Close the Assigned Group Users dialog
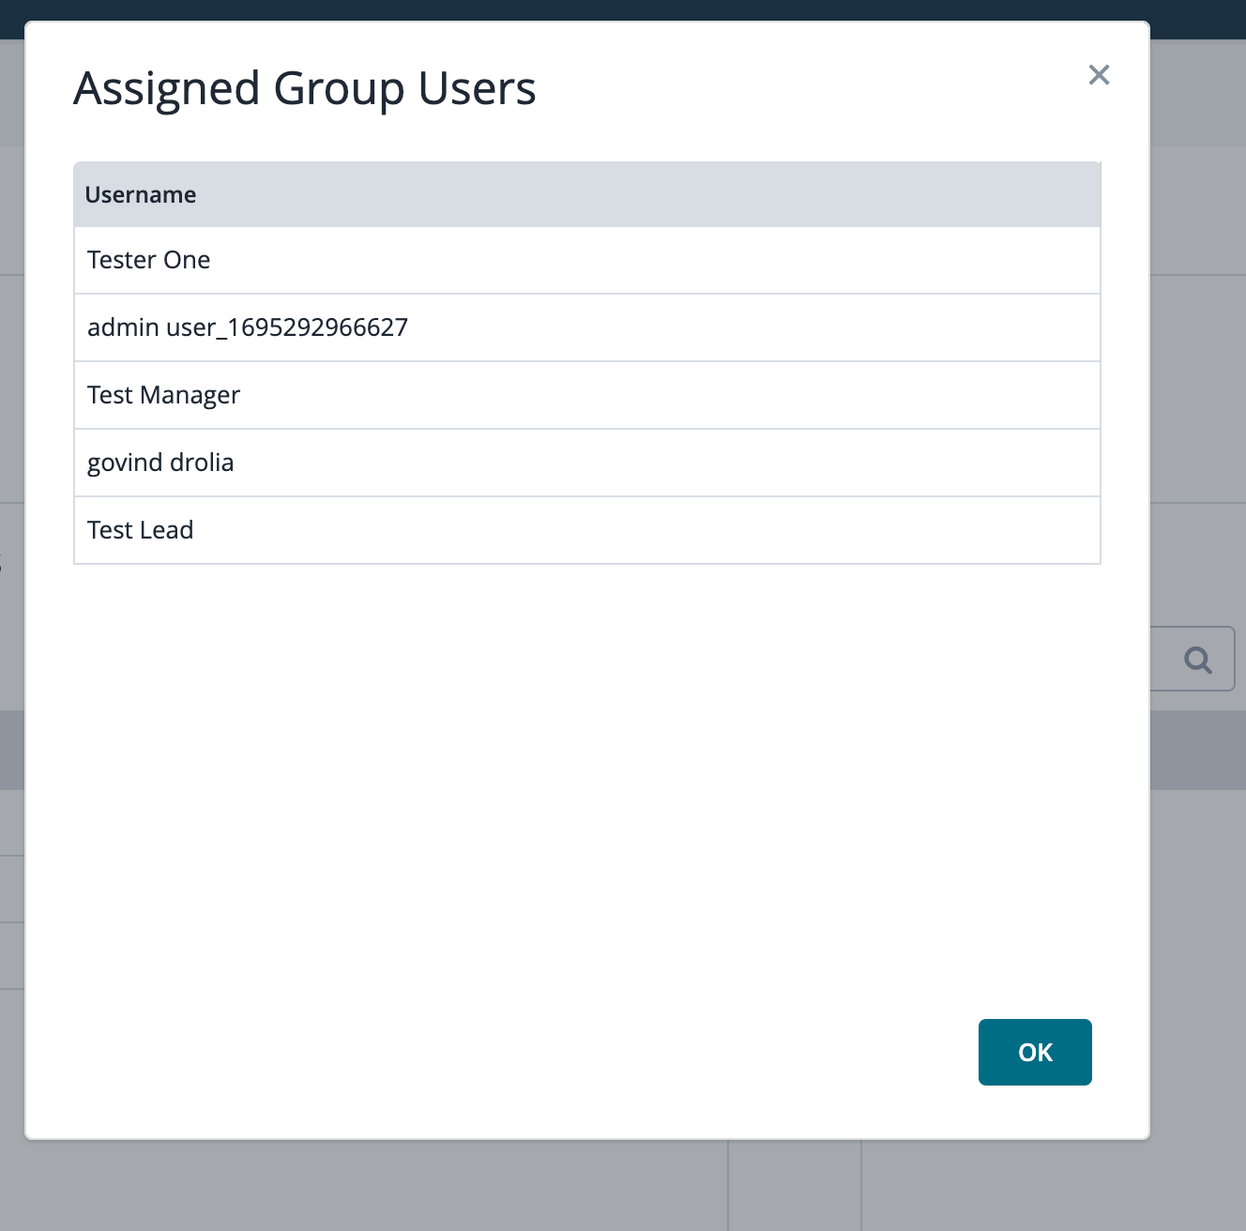Viewport: 1246px width, 1231px height. (1099, 75)
